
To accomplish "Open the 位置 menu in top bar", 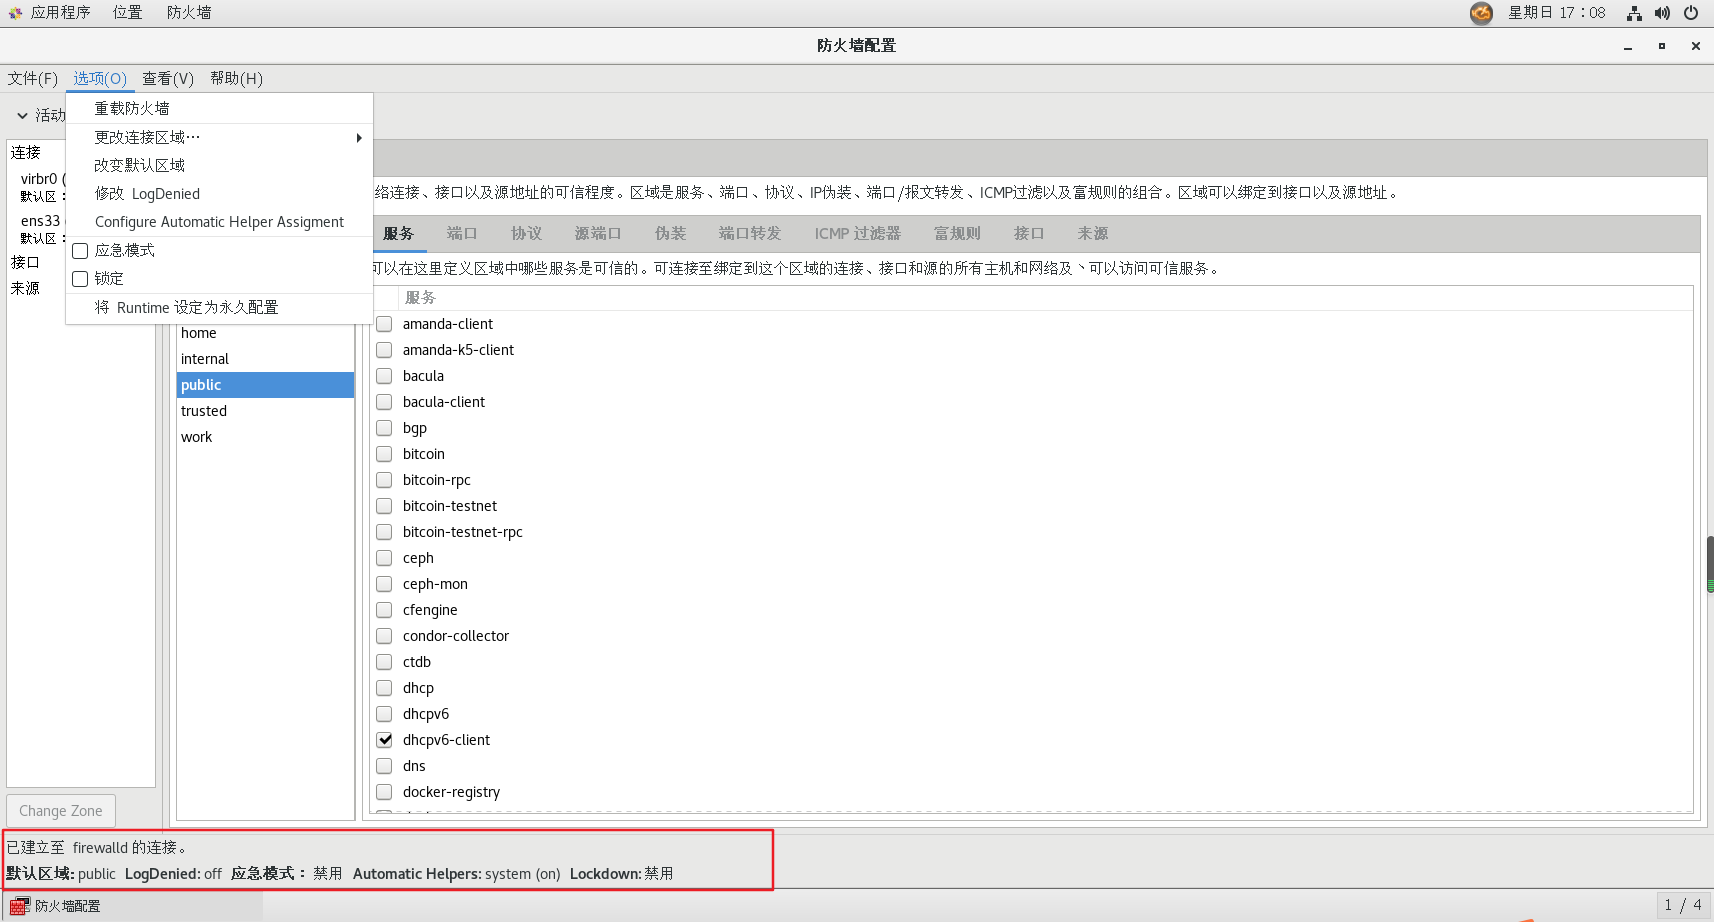I will pos(127,12).
